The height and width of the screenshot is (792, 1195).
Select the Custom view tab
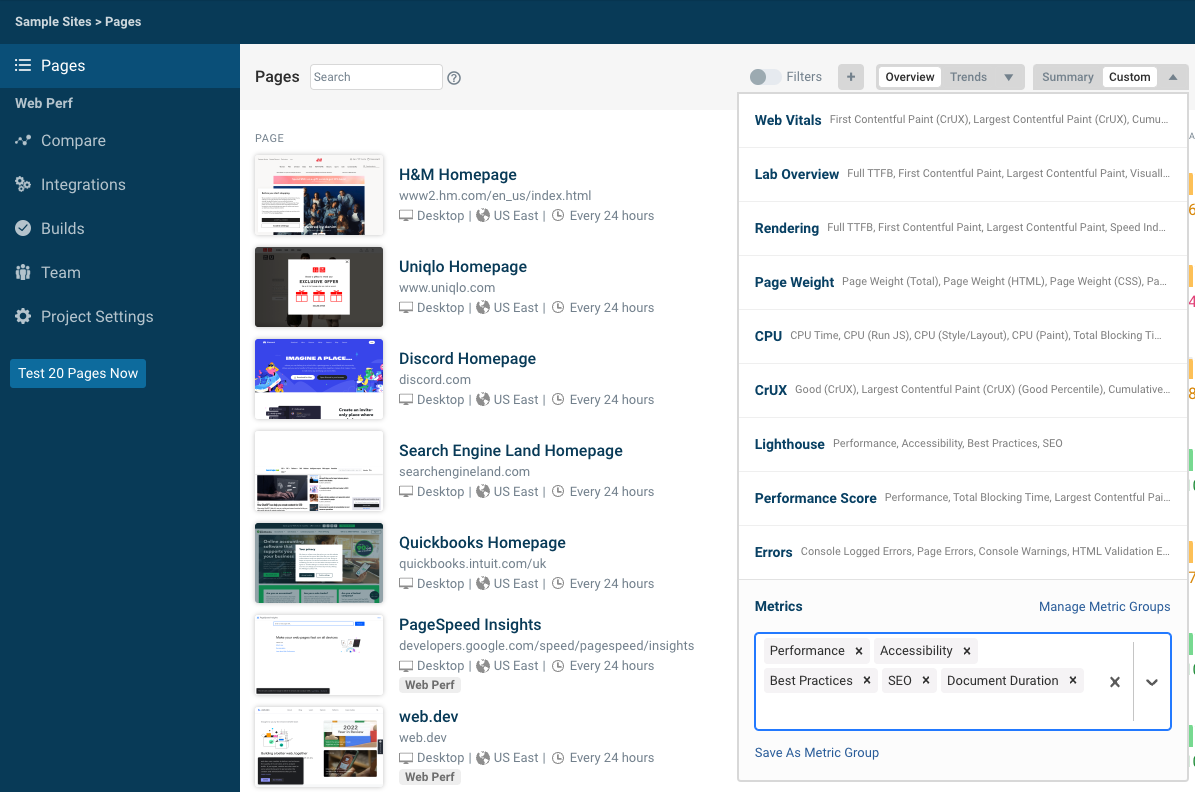[1129, 77]
